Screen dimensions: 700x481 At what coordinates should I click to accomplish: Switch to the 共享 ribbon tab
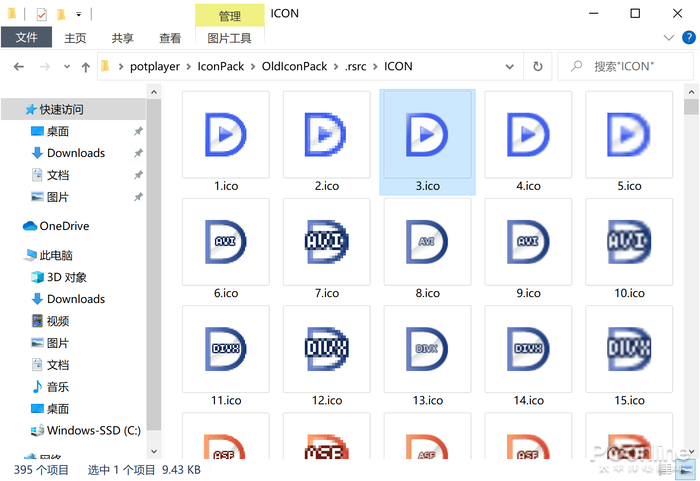point(122,38)
